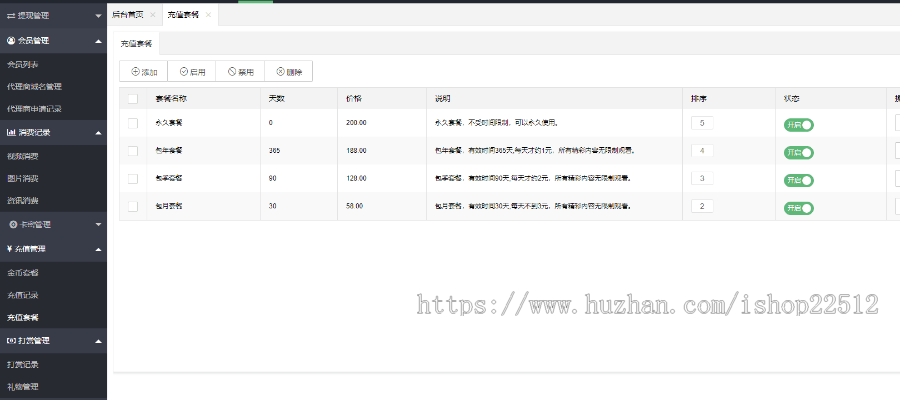900x400 pixels.
Task: Toggle the 开启 status switch for 永久套餐
Action: point(799,125)
